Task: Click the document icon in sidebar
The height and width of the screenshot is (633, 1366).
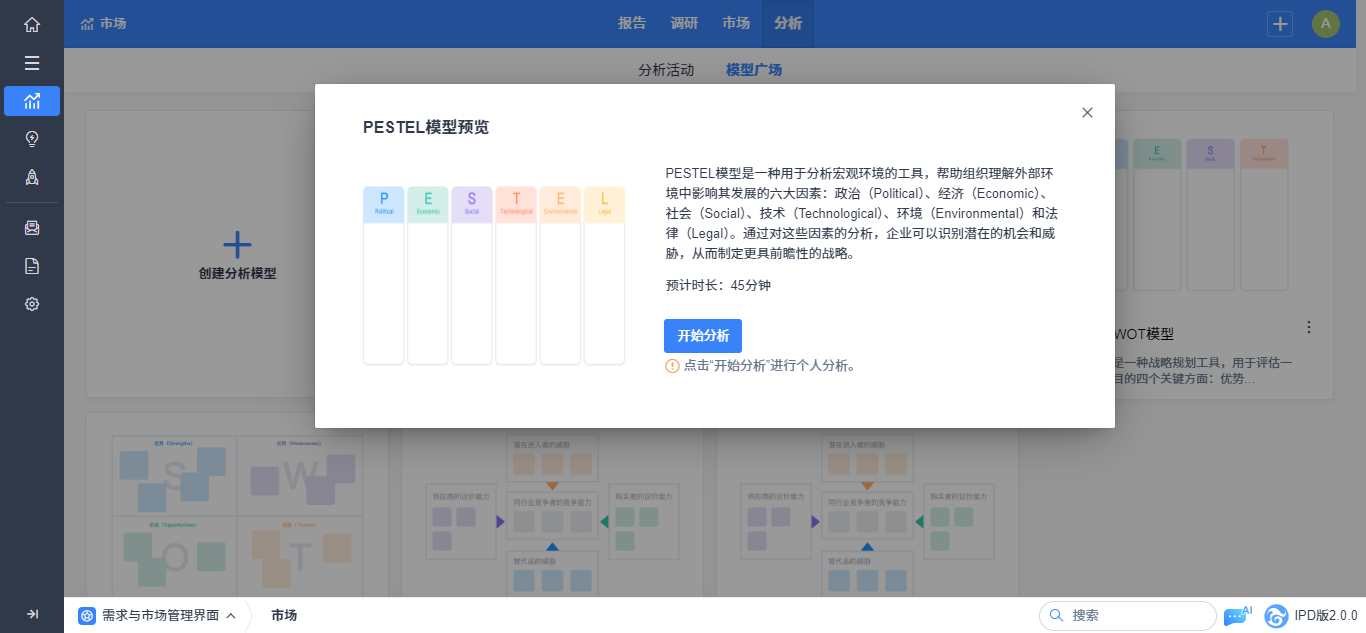Action: point(32,266)
